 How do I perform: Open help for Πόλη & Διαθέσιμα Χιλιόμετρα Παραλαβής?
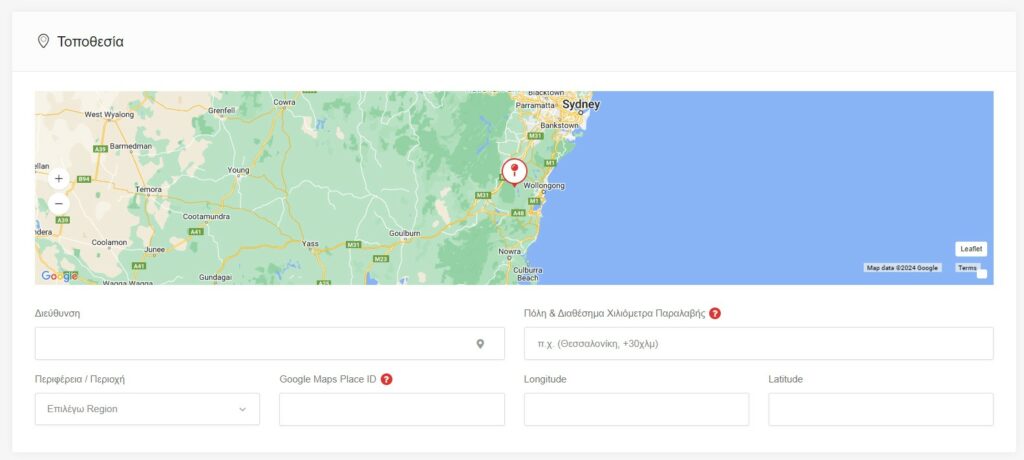715,313
